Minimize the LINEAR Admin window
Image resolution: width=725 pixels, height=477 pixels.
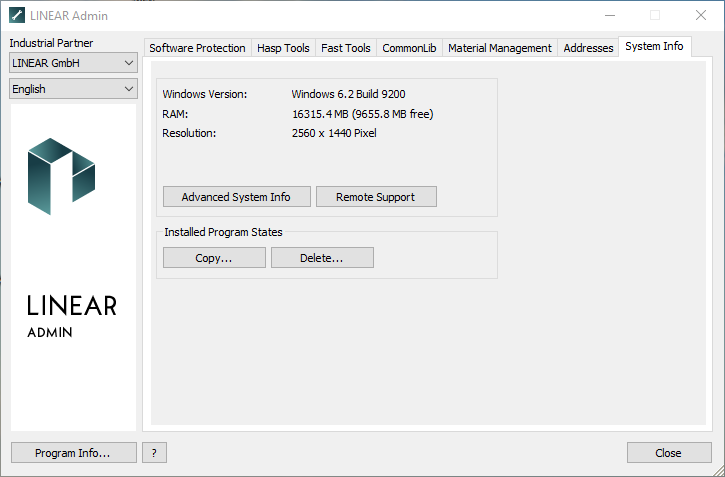point(610,15)
